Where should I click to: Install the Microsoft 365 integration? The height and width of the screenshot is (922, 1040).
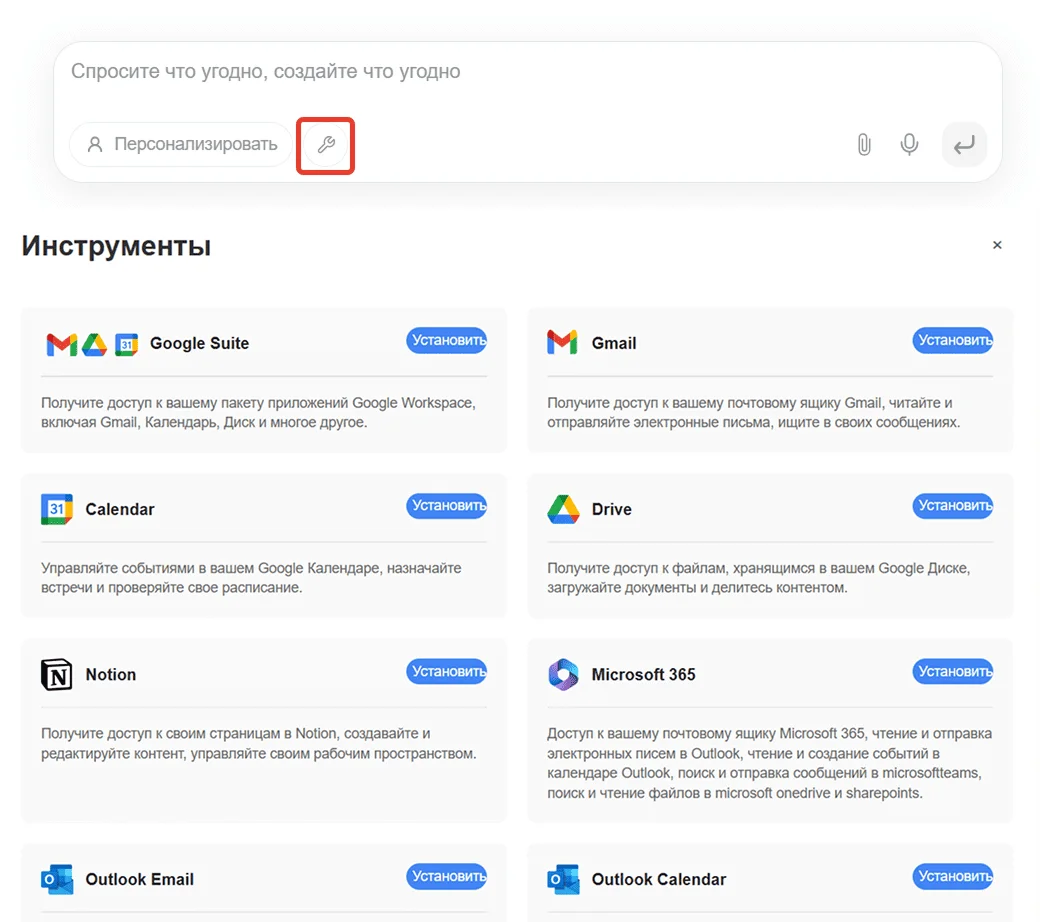(x=952, y=671)
